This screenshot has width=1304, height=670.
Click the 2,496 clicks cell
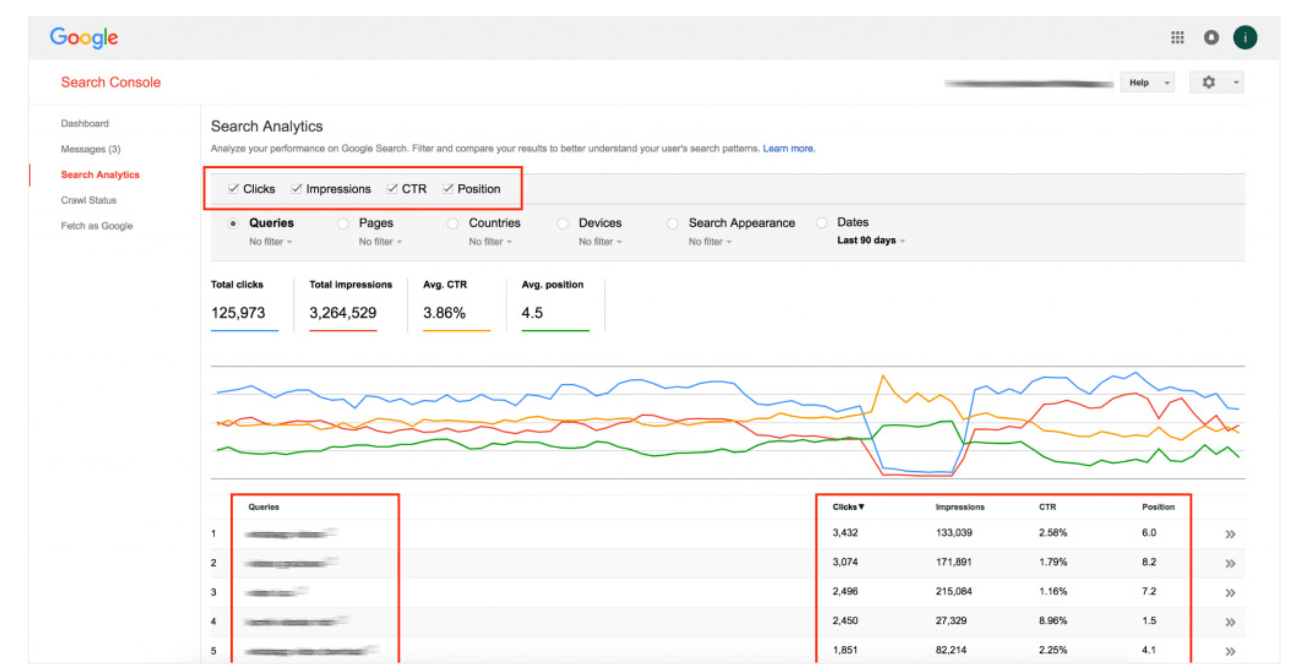click(845, 592)
